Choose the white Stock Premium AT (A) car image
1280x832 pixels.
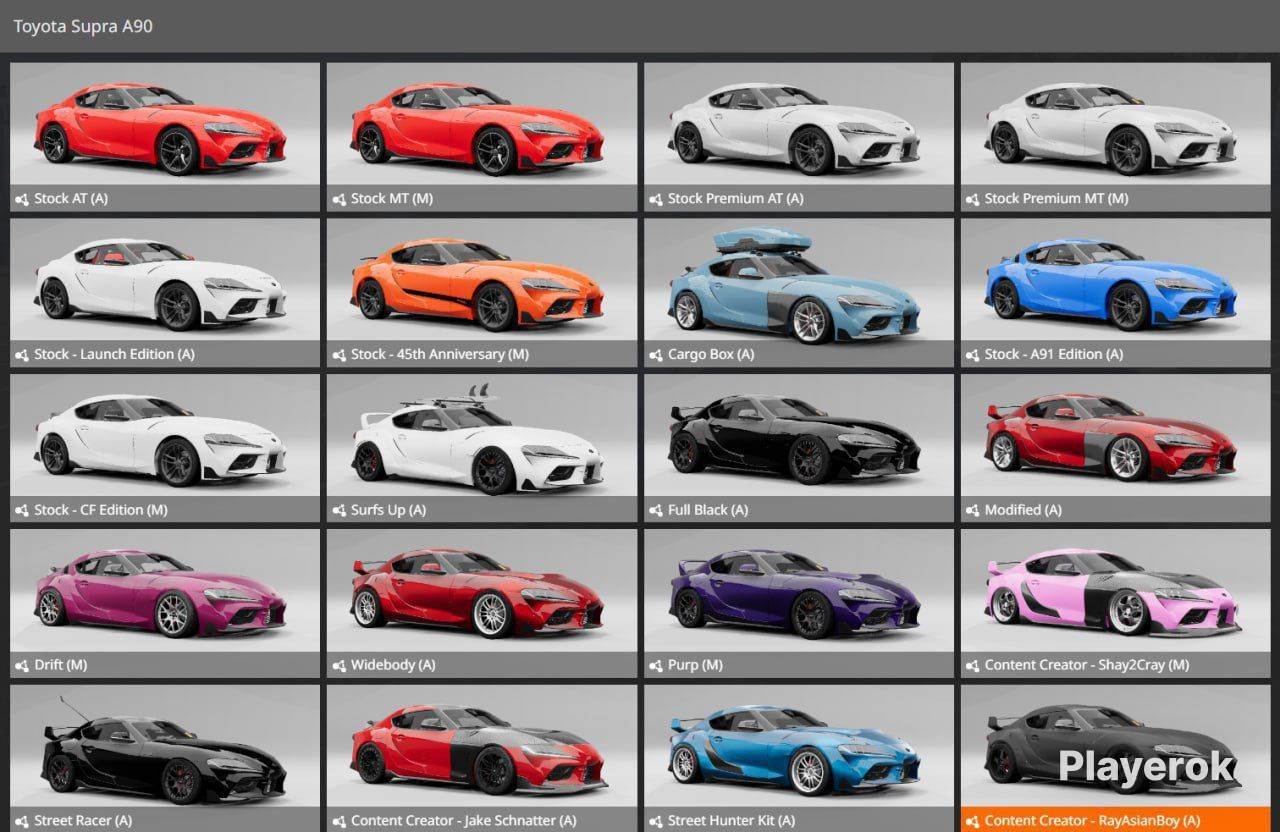point(798,124)
